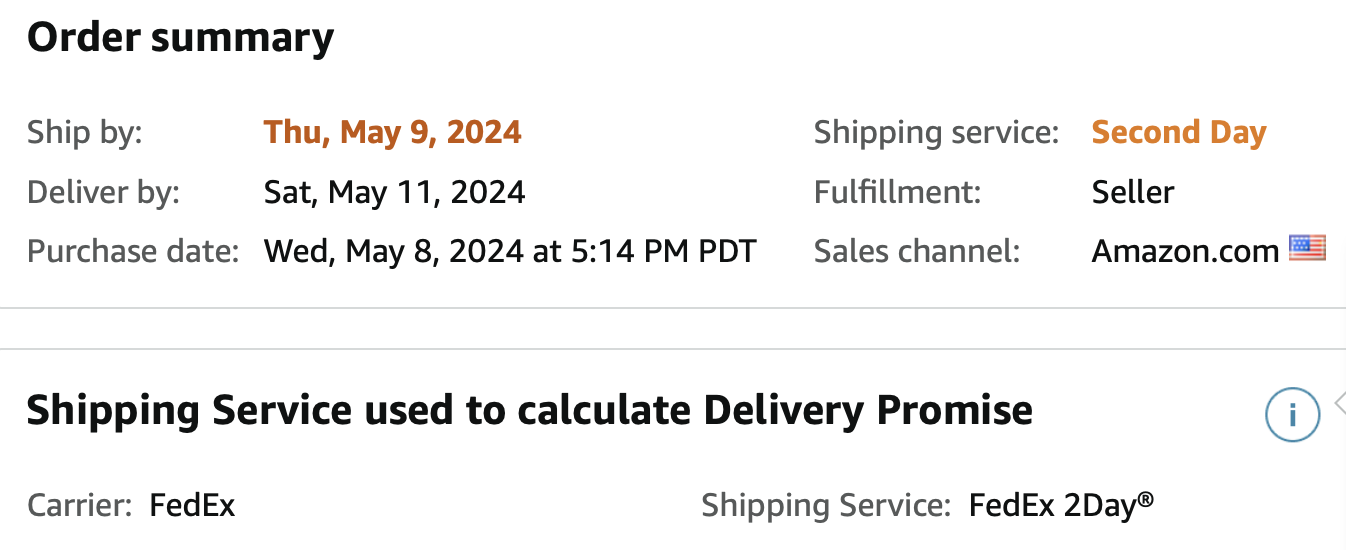The image size is (1346, 550).
Task: Click the arrow at the right edge
Action: (1340, 403)
